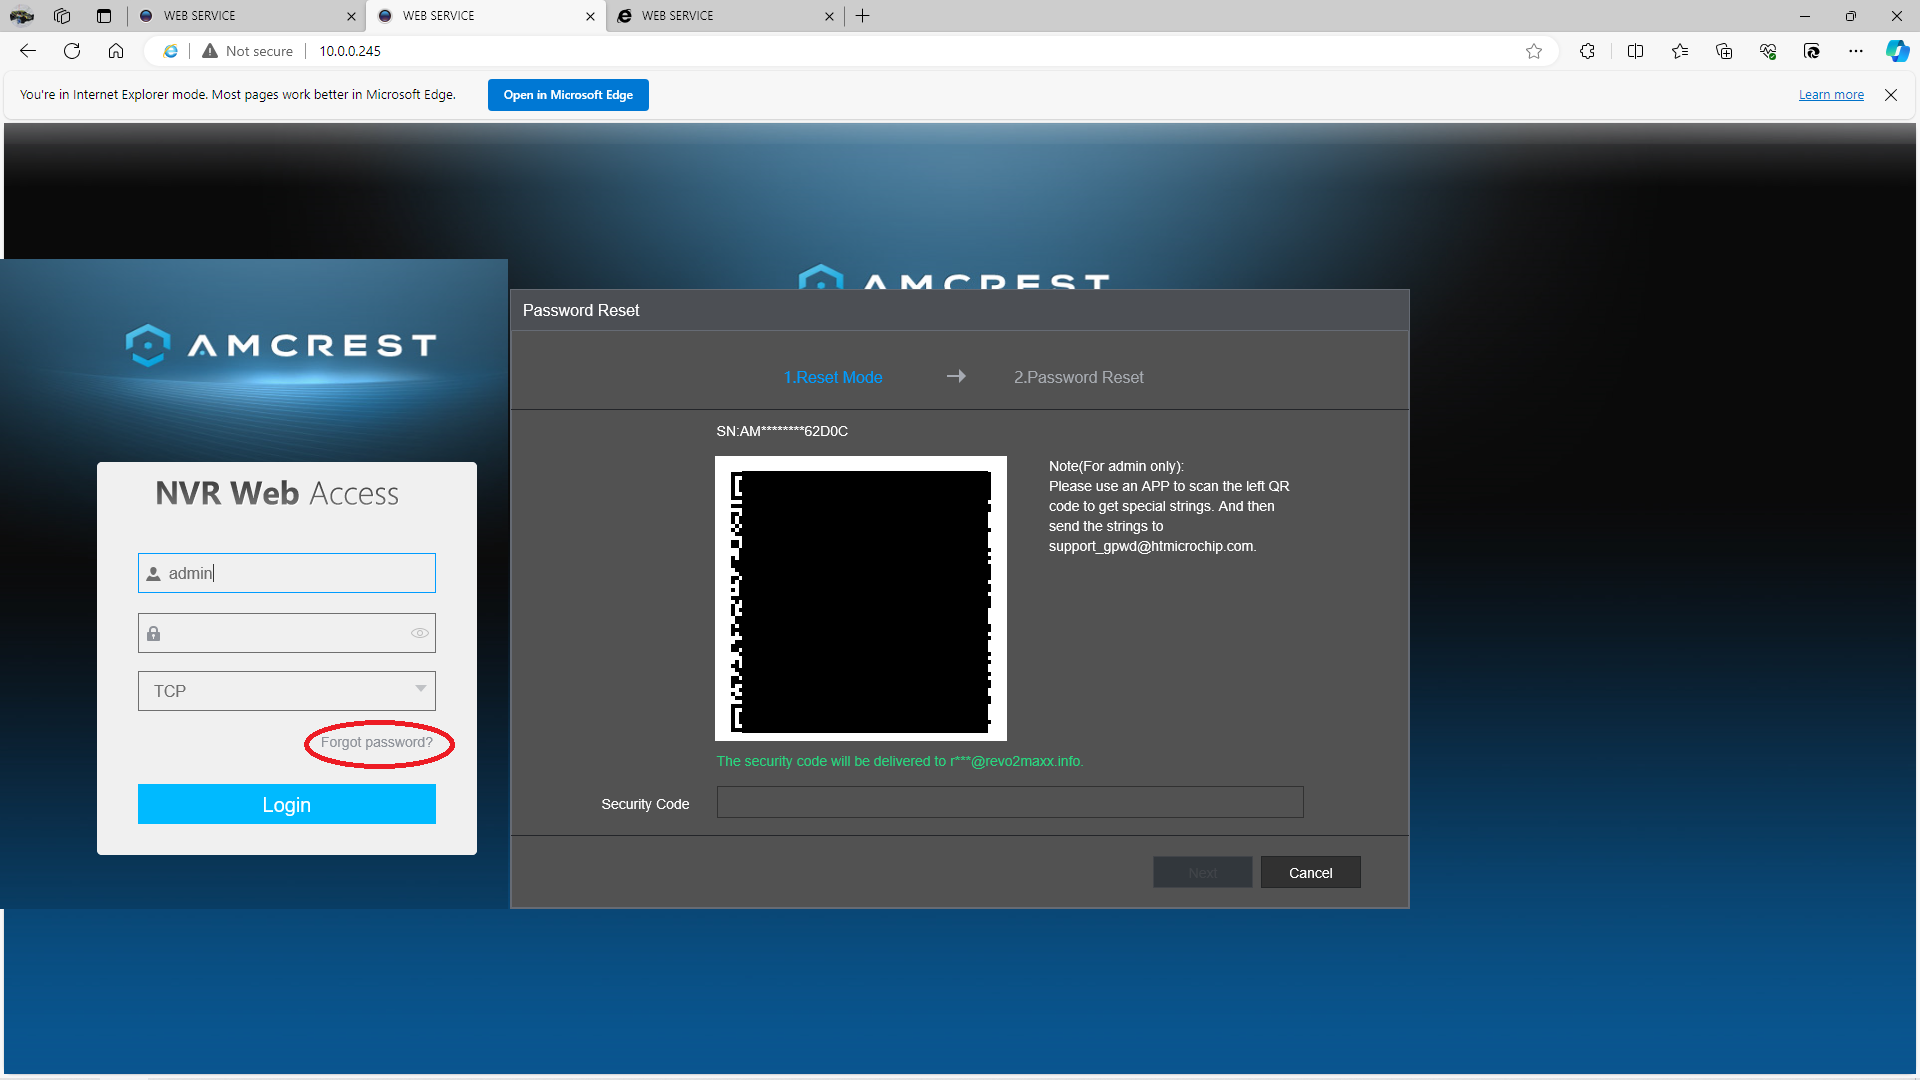This screenshot has height=1080, width=1920.
Task: Refresh the current page
Action: click(72, 51)
